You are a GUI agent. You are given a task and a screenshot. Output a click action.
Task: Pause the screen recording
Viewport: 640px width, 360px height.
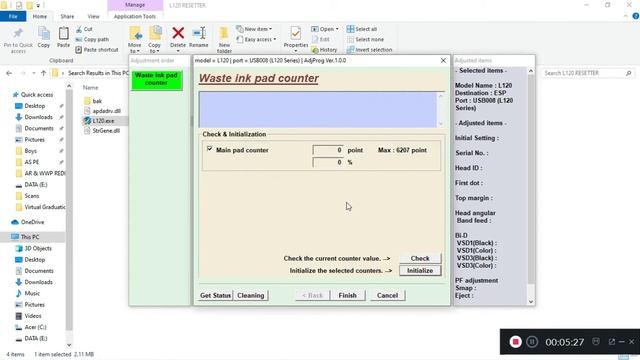point(532,342)
